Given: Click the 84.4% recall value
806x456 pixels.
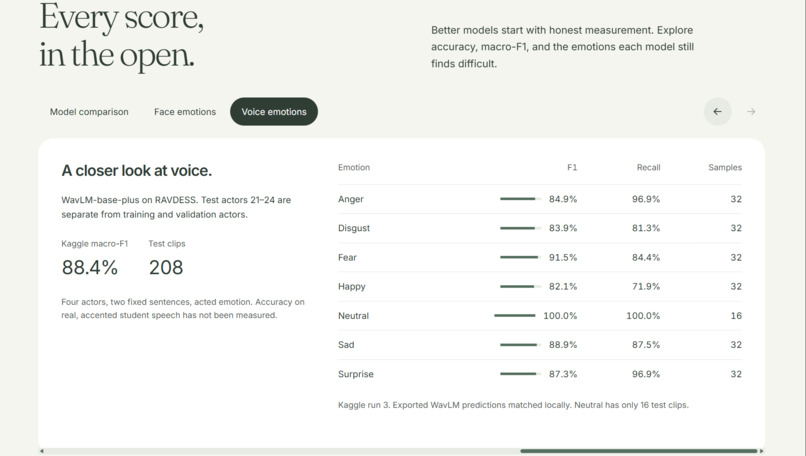Looking at the screenshot, I should click(x=646, y=258).
